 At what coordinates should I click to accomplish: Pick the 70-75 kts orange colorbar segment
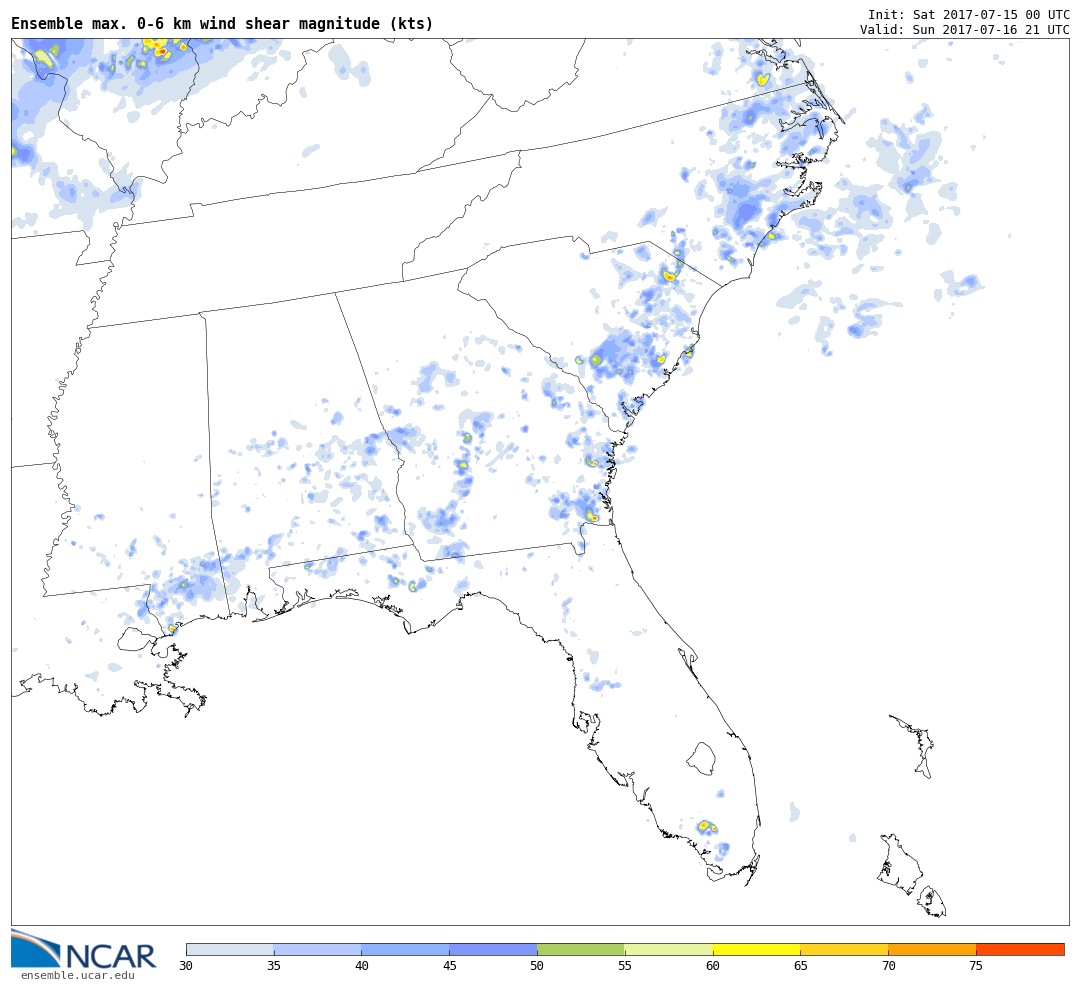click(x=932, y=949)
